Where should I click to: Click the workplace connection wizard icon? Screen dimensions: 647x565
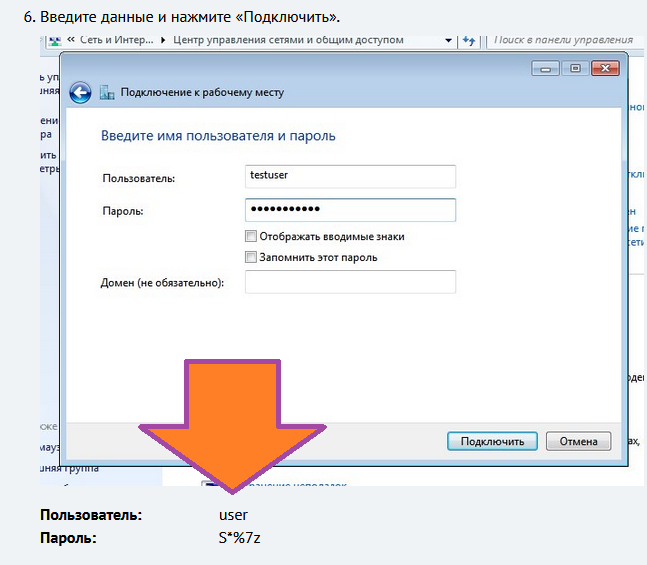coord(107,92)
